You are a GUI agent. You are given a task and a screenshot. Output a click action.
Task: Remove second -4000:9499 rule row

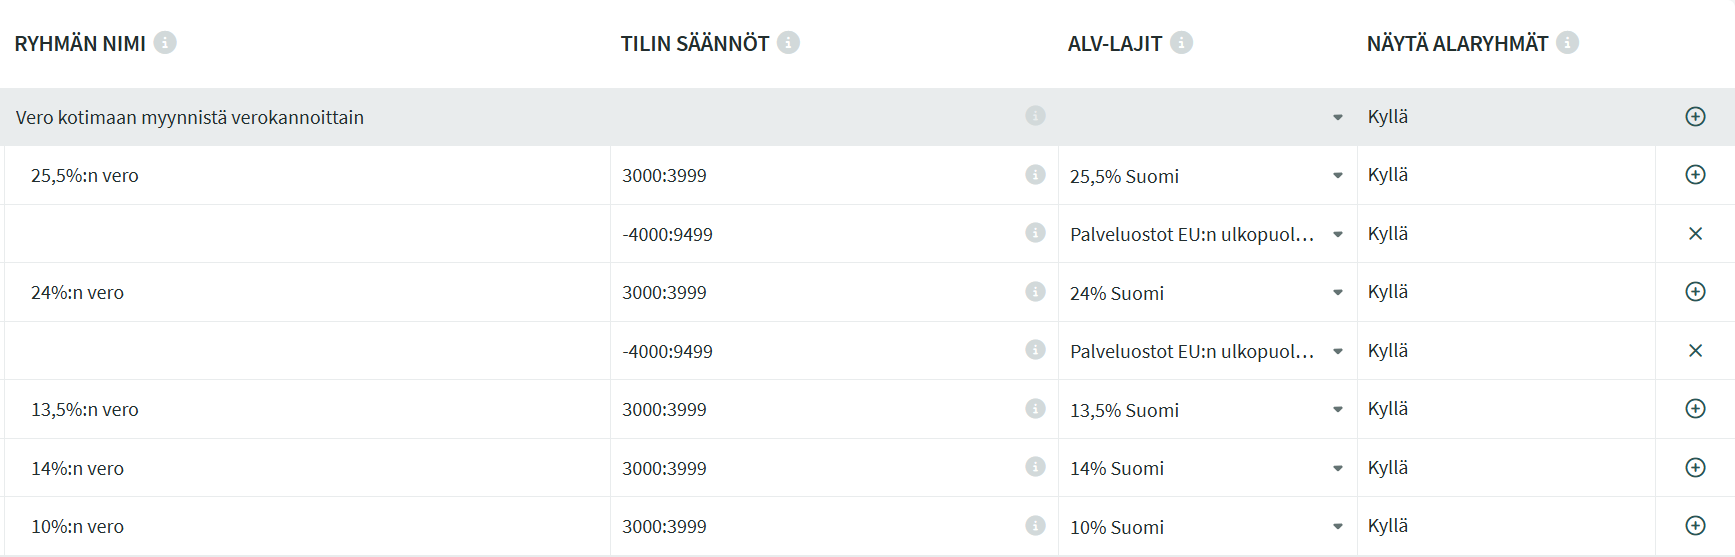(x=1695, y=351)
